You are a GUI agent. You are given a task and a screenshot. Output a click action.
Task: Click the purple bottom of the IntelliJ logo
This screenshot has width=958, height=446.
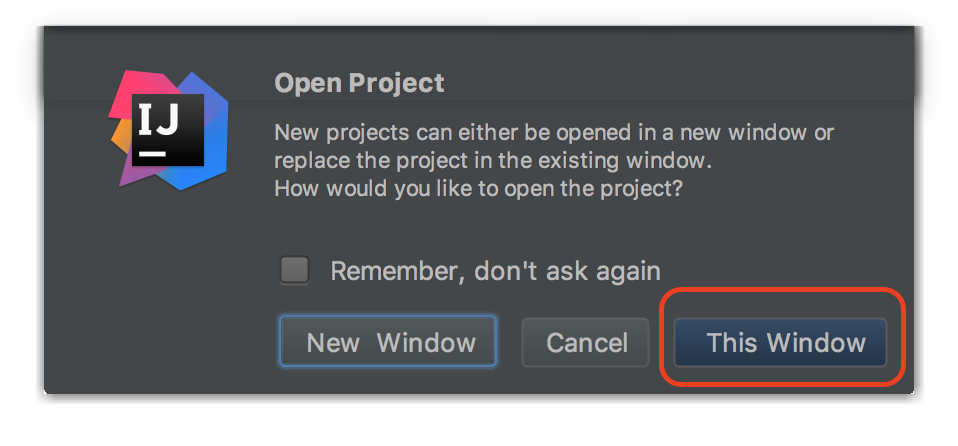click(x=136, y=175)
